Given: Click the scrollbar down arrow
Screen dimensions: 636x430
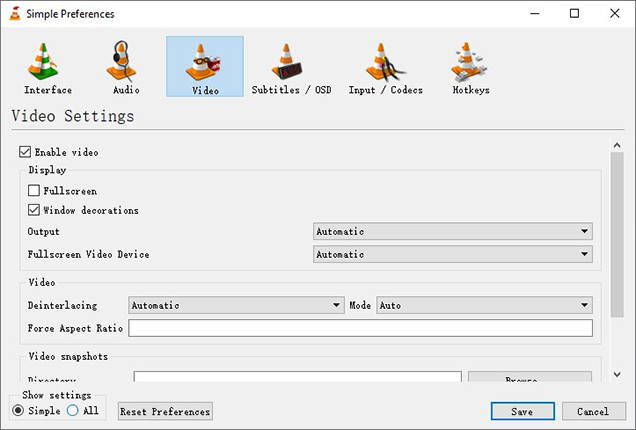Looking at the screenshot, I should 617,374.
